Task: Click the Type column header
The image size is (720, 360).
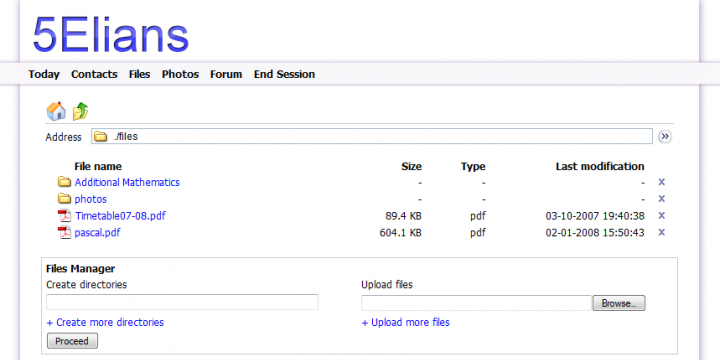Action: (473, 166)
